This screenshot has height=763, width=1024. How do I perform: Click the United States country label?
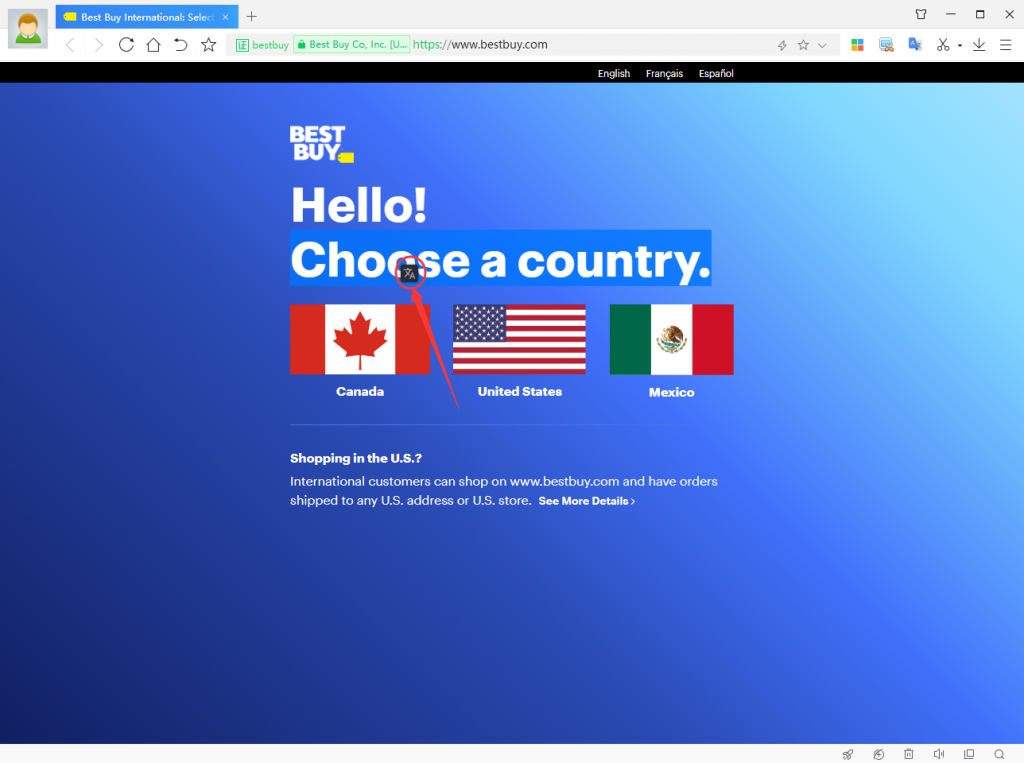click(x=520, y=391)
